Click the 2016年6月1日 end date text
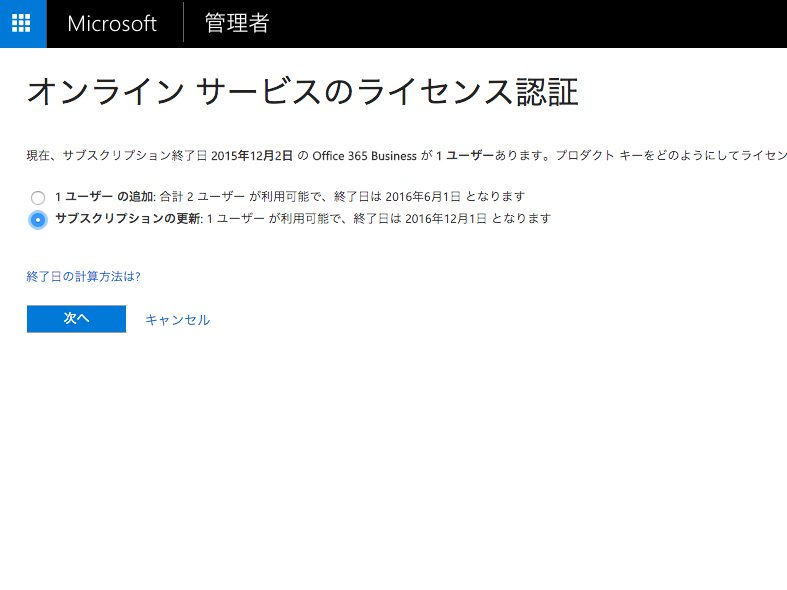 pyautogui.click(x=423, y=197)
